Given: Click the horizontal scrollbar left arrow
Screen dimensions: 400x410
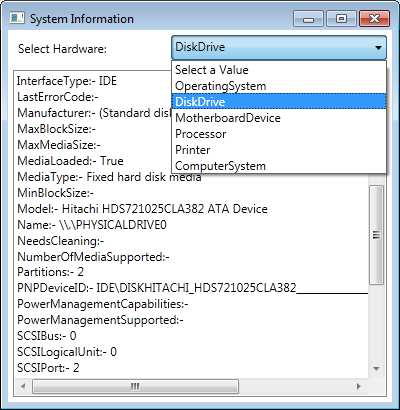Looking at the screenshot, I should pyautogui.click(x=23, y=386).
